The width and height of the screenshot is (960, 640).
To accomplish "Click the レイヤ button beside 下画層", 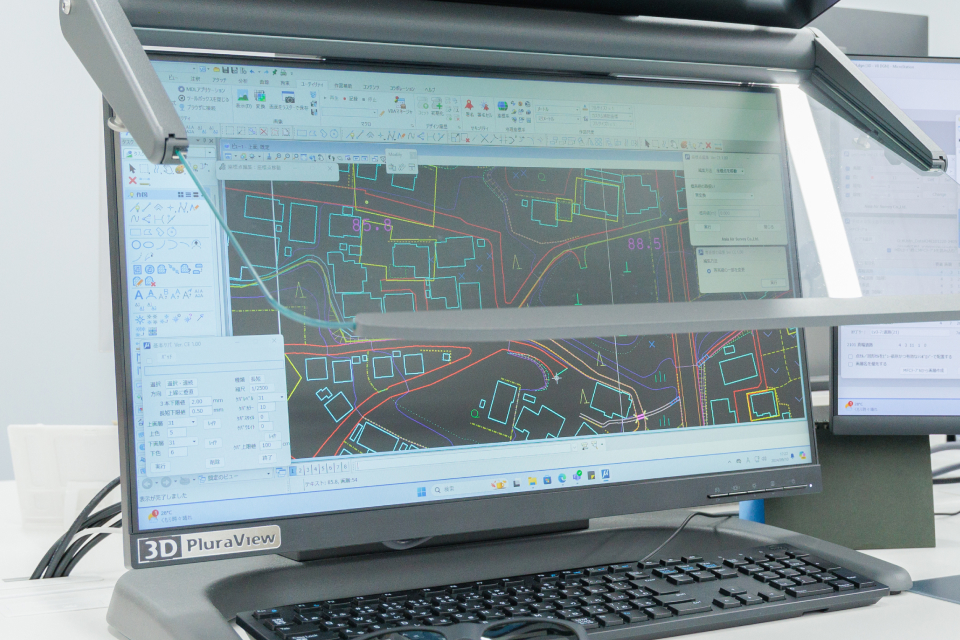I will (x=212, y=442).
